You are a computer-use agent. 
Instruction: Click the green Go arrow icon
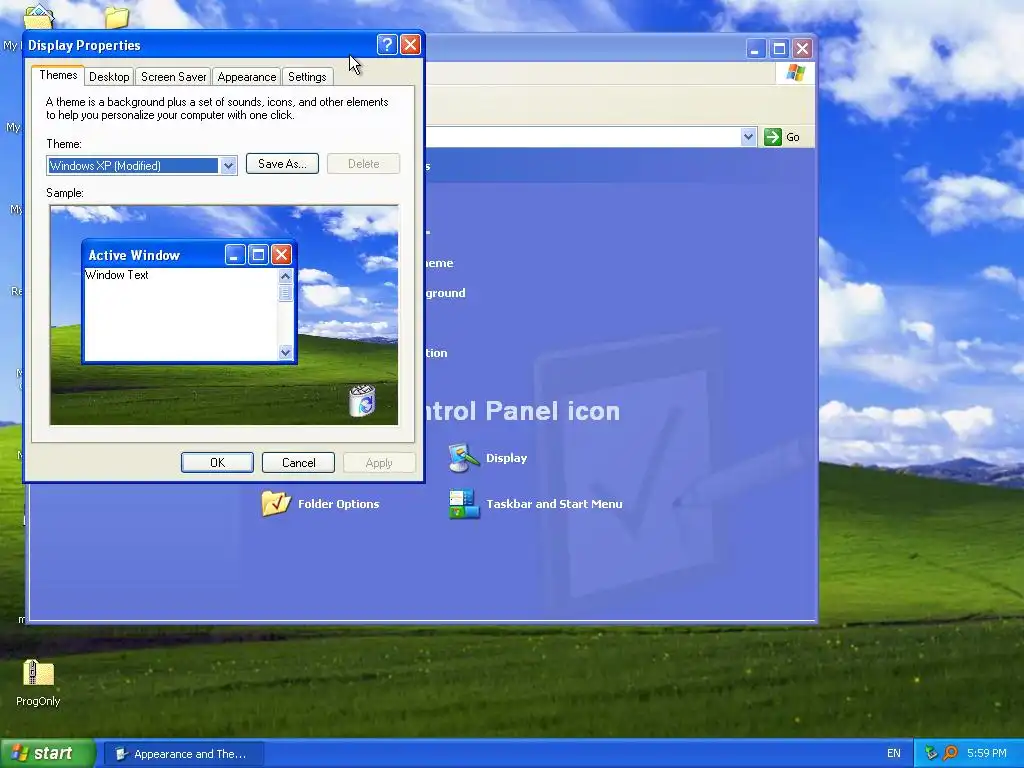pos(773,136)
